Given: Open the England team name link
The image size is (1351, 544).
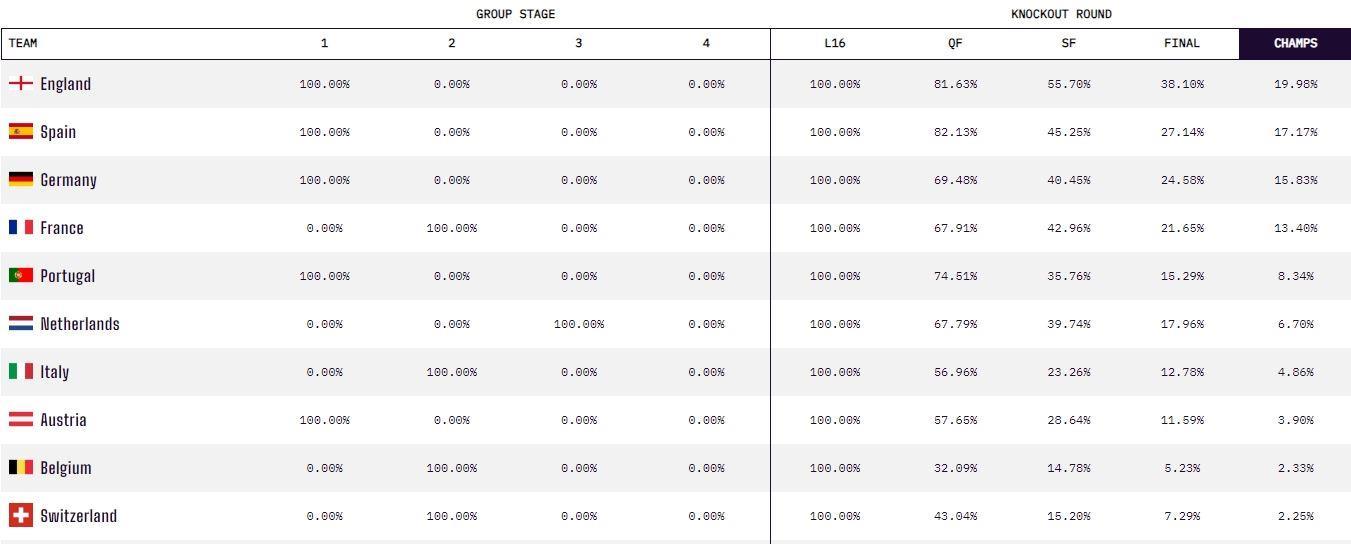Looking at the screenshot, I should point(65,84).
